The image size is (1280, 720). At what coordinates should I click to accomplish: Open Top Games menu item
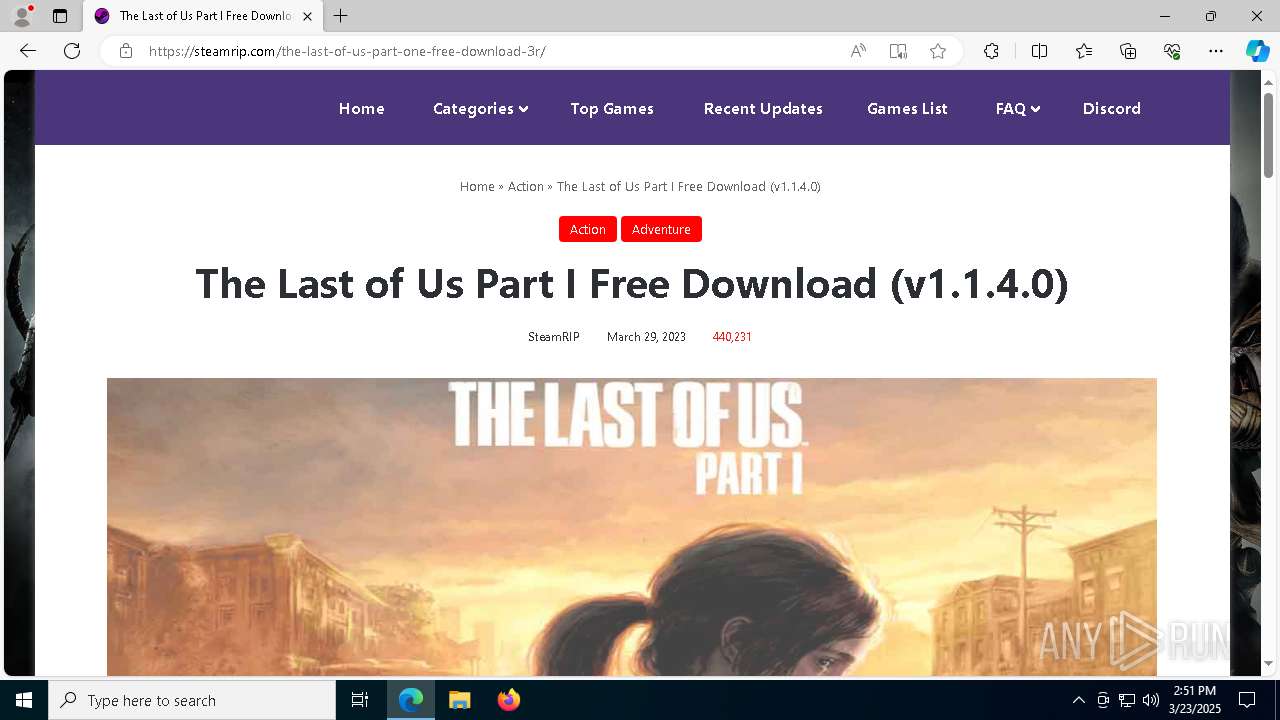coord(612,109)
